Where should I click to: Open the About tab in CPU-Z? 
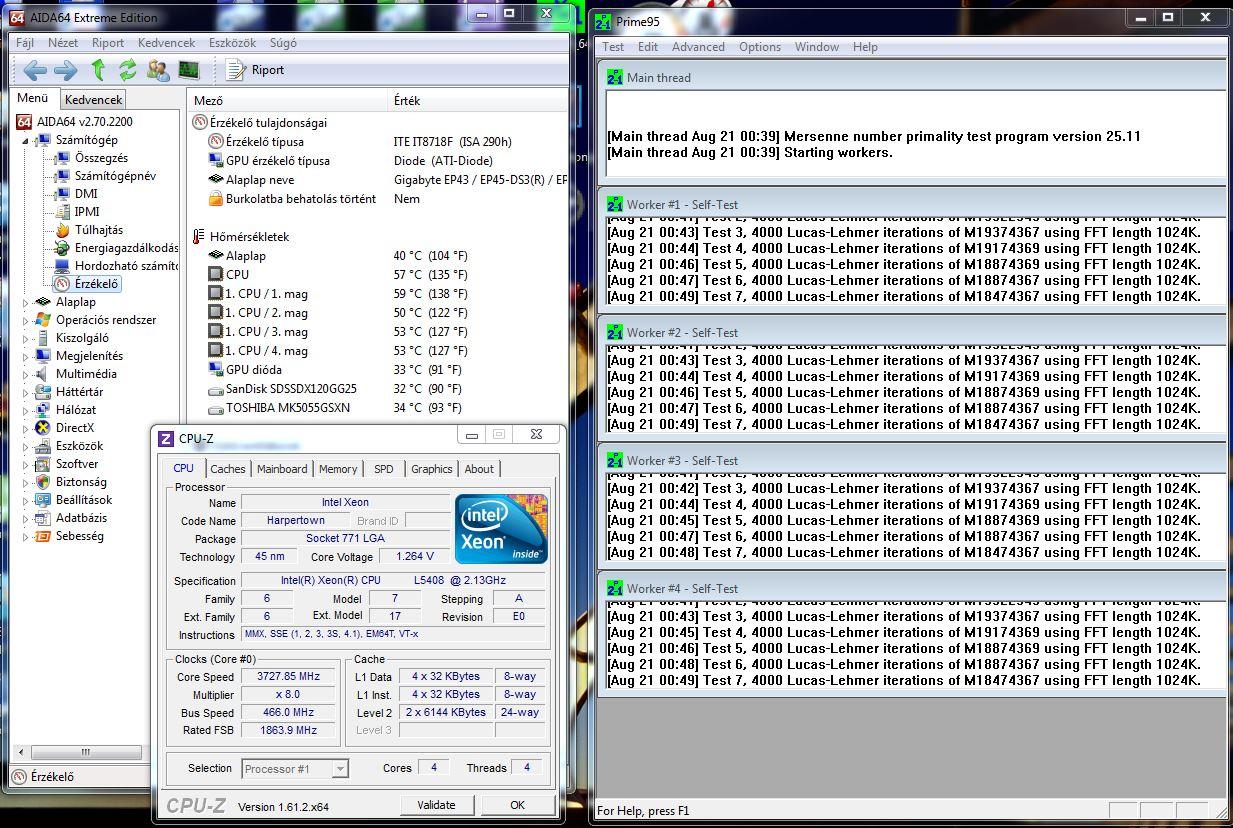(479, 469)
